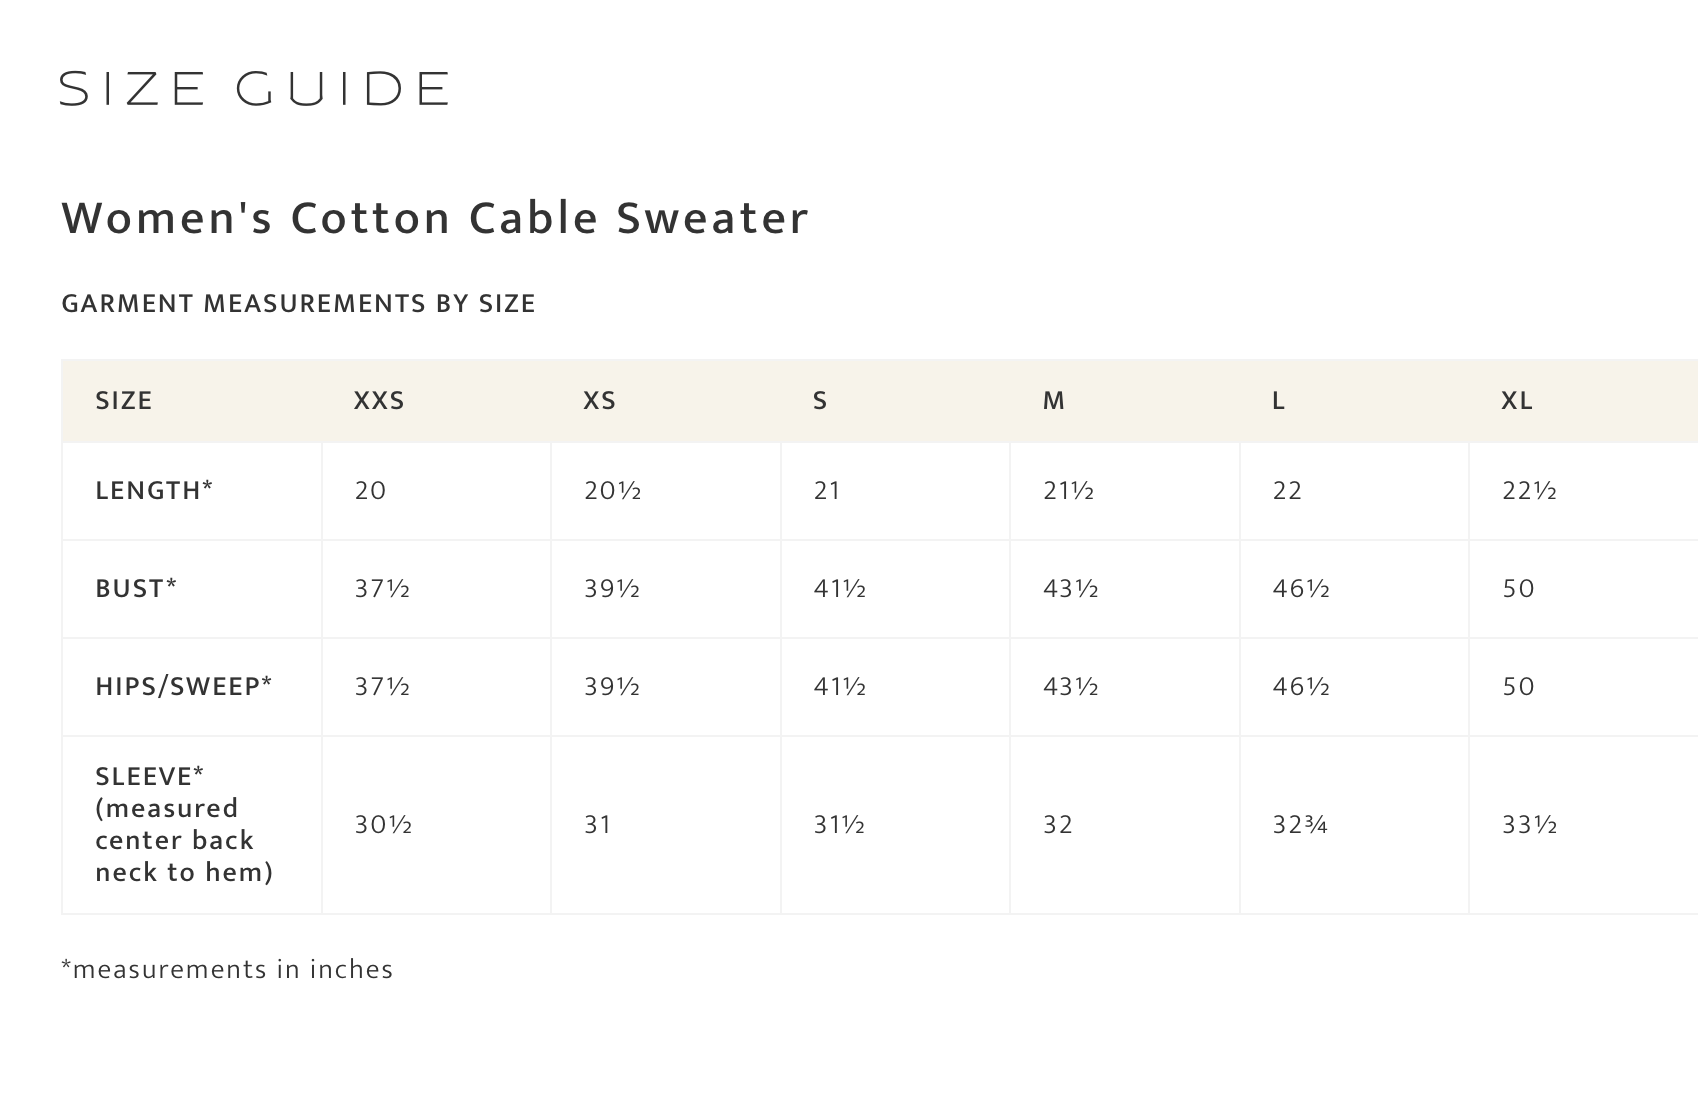Click the XXS length value 20
This screenshot has width=1698, height=1114.
point(370,490)
